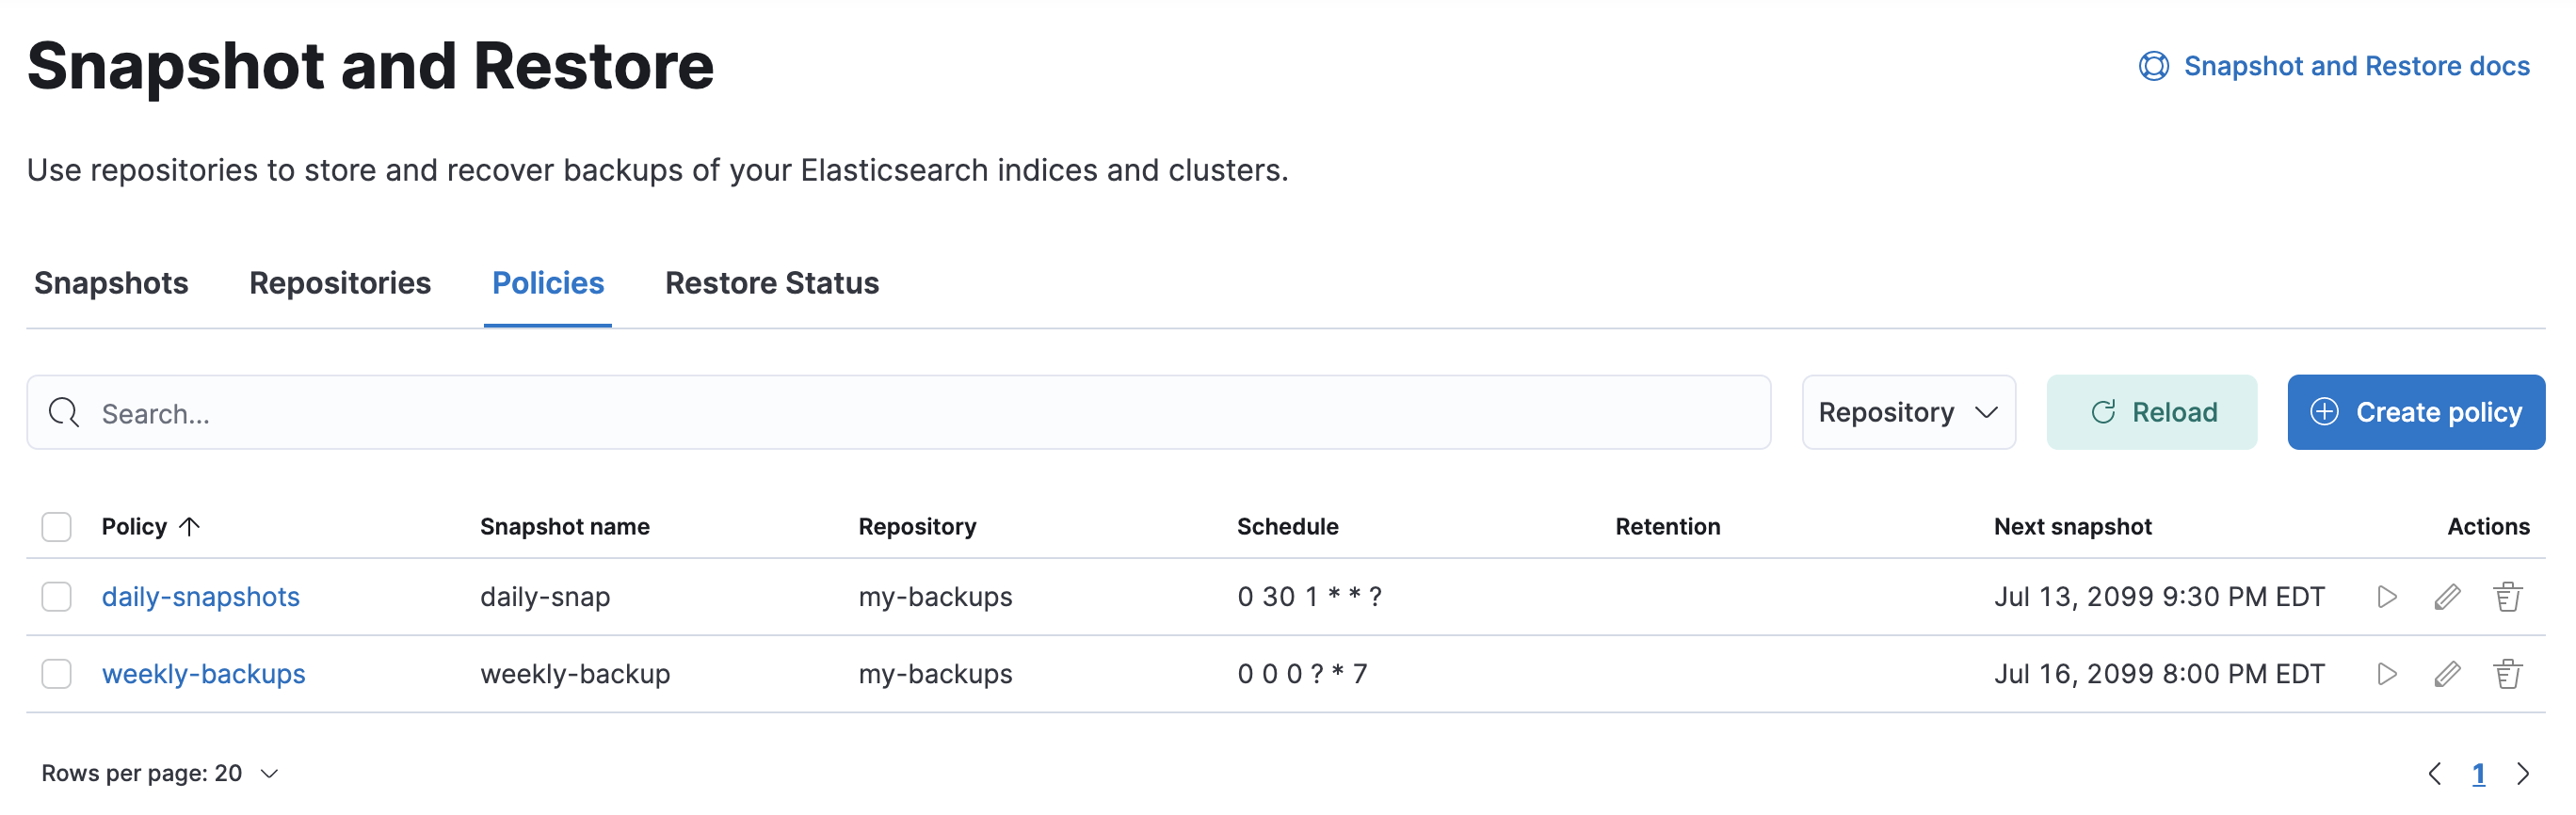The image size is (2576, 815).
Task: Check the daily-snapshots row checkbox
Action: 57,597
